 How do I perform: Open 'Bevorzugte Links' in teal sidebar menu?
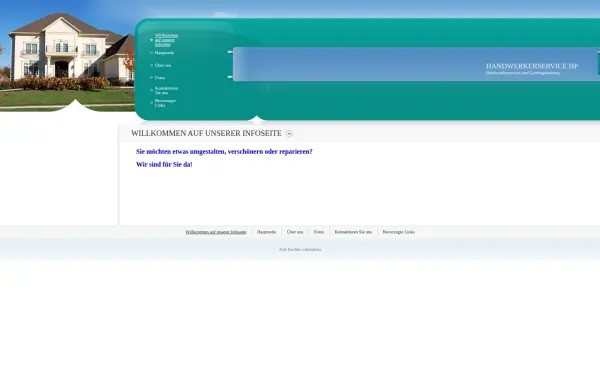tap(165, 103)
